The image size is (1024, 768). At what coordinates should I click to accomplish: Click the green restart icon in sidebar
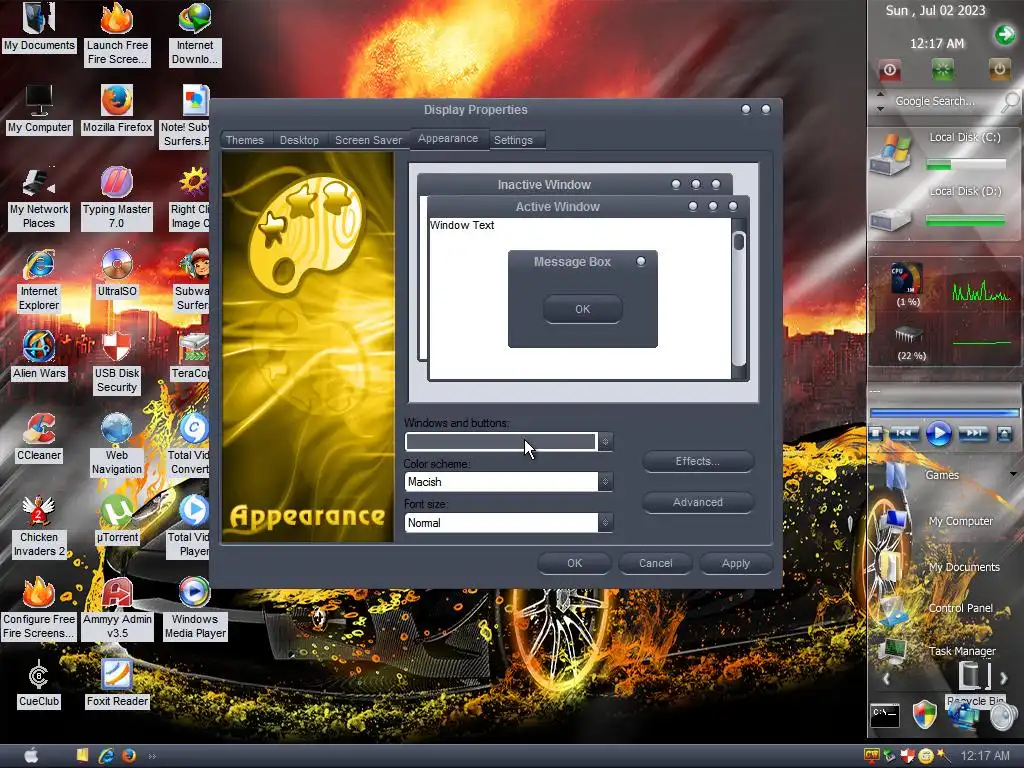click(942, 70)
